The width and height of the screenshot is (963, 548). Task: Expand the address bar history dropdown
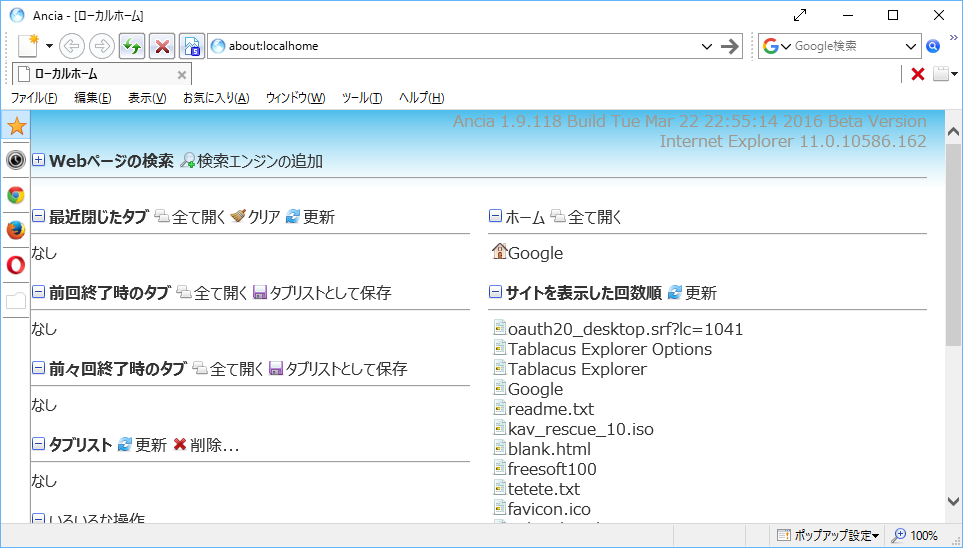(x=707, y=46)
